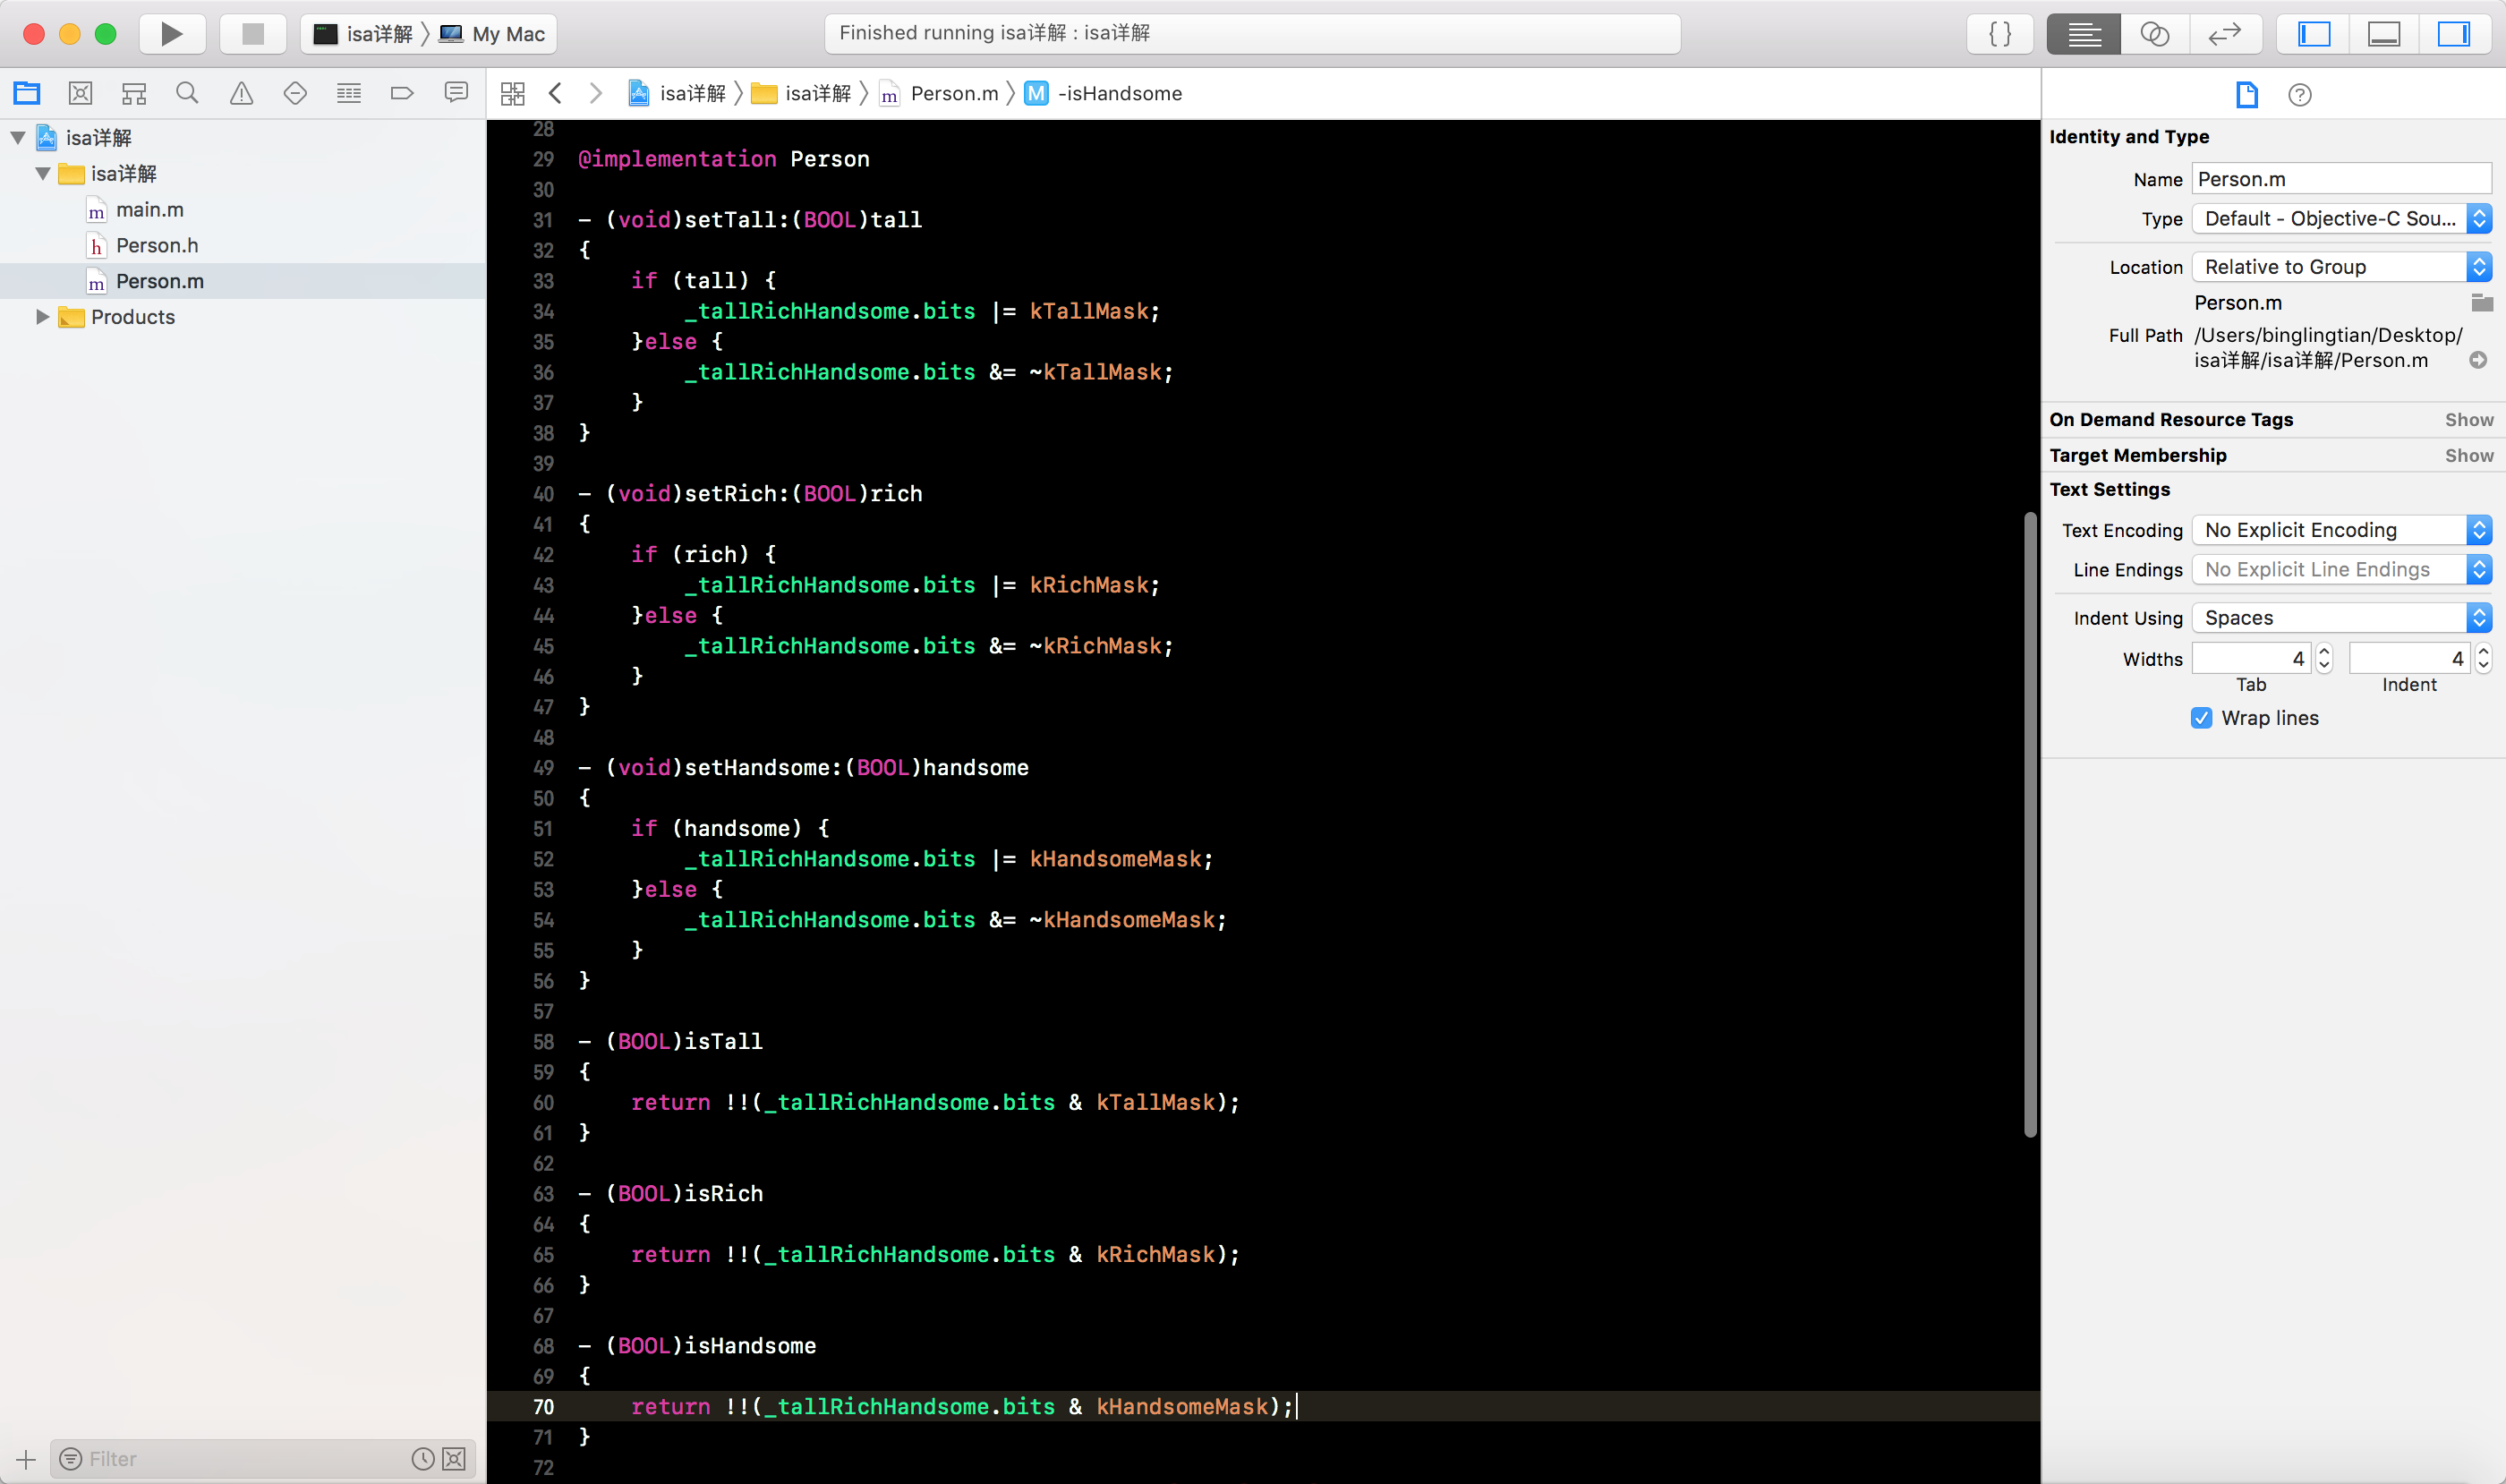
Task: Choose My Mac run destination
Action: tap(494, 34)
